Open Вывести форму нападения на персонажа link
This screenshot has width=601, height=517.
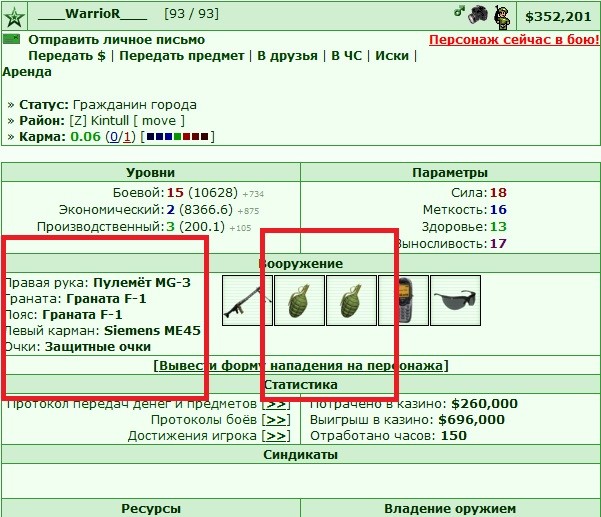[300, 366]
